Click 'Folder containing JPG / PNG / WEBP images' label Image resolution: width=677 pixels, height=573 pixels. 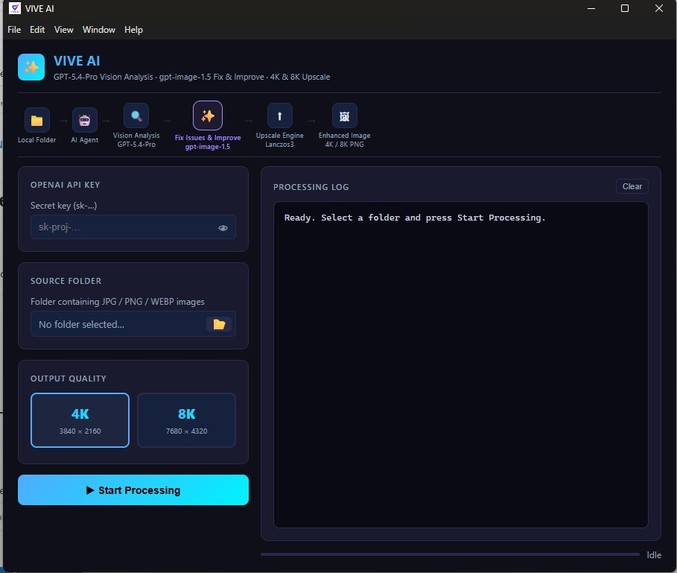coord(117,302)
